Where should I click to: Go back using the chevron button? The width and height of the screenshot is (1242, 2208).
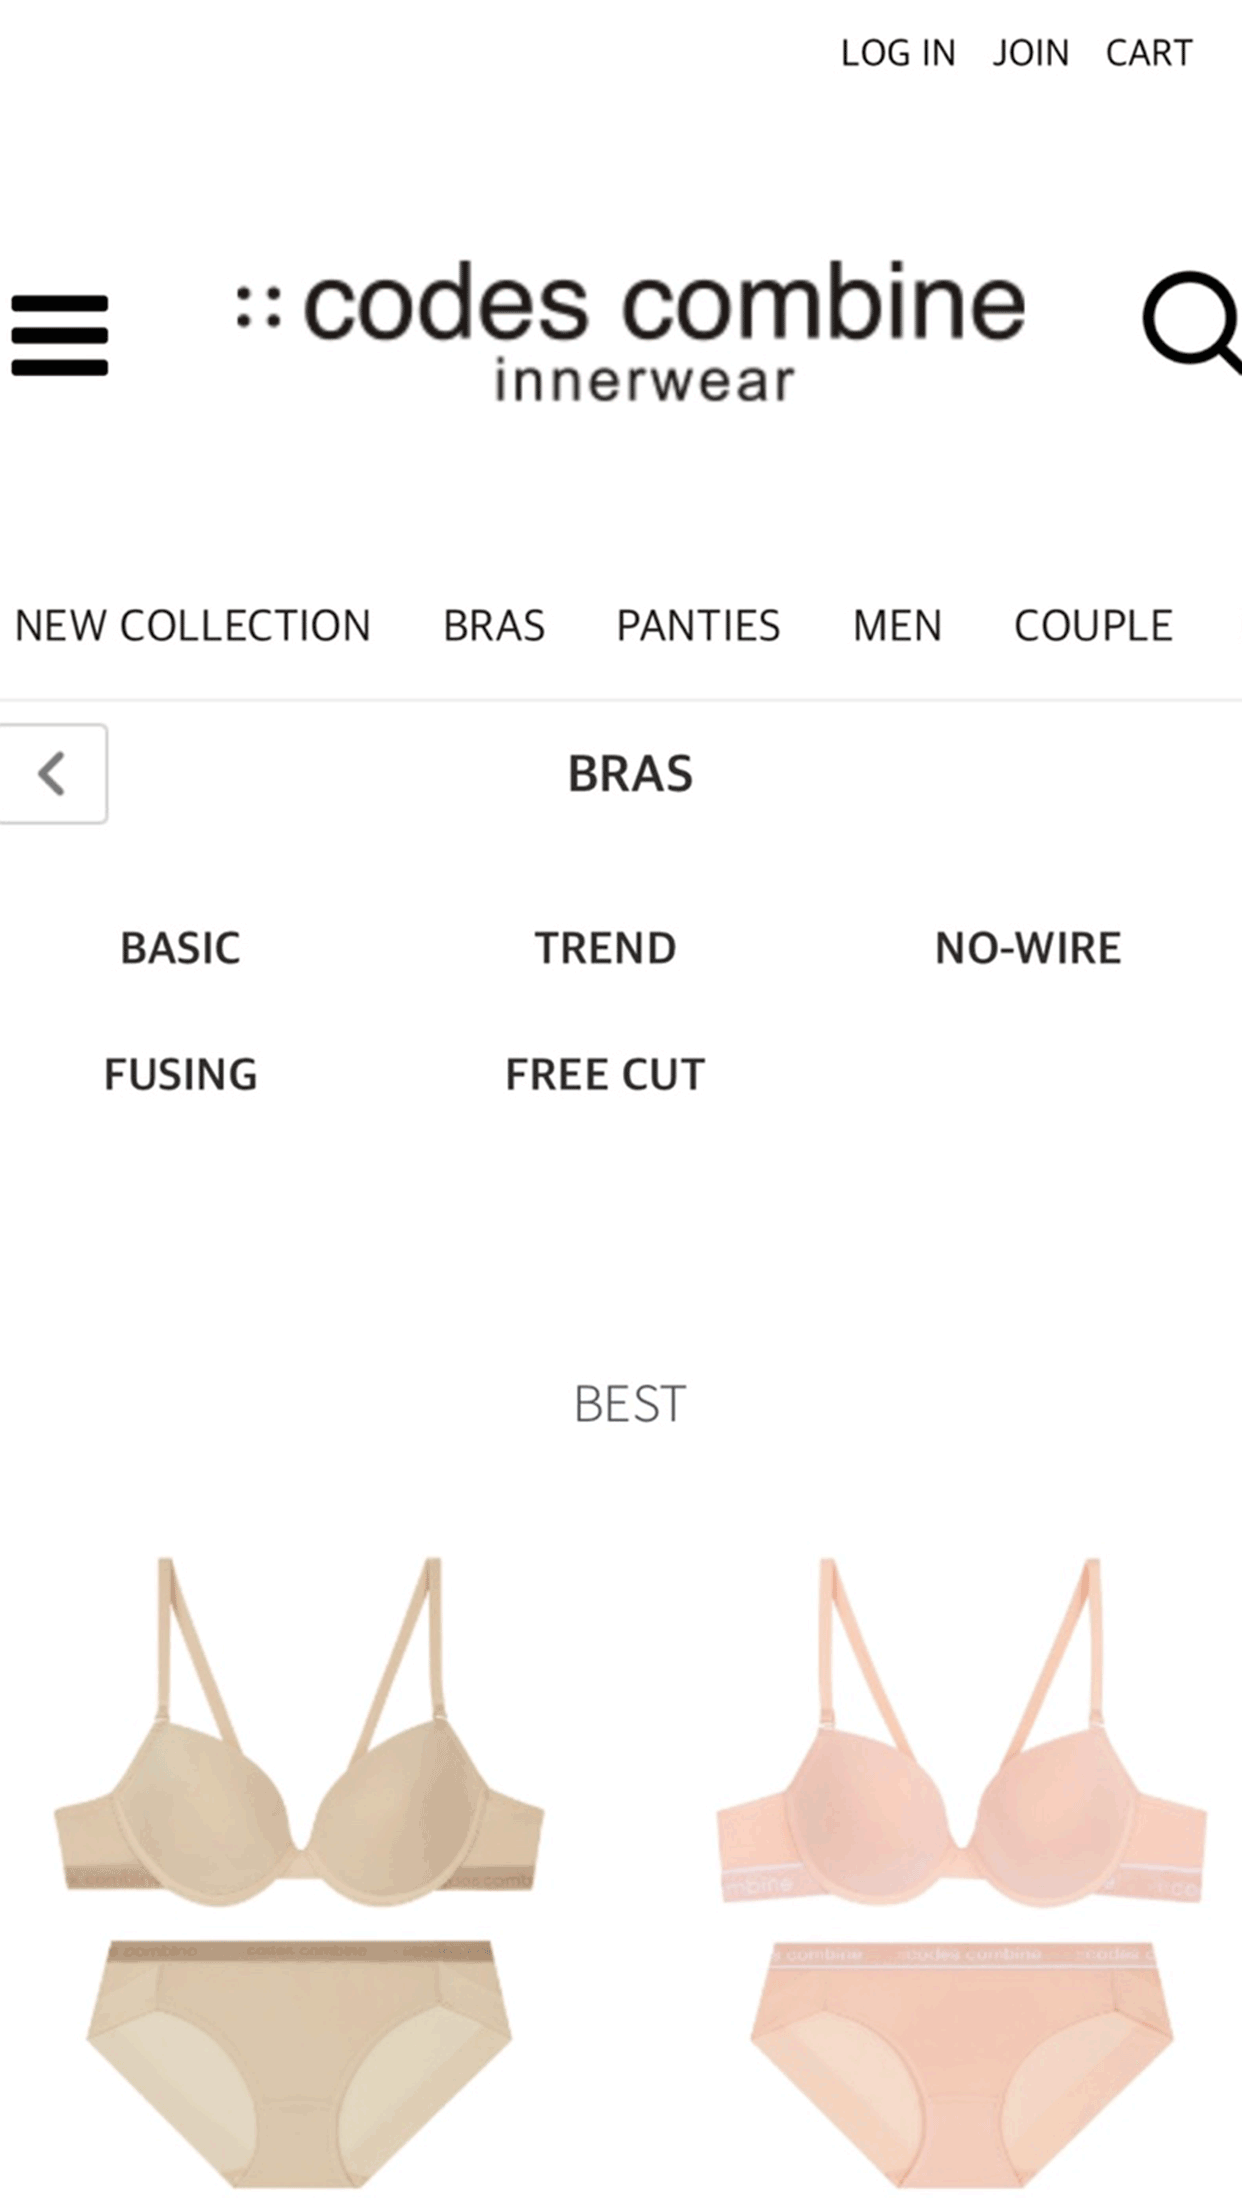click(53, 774)
